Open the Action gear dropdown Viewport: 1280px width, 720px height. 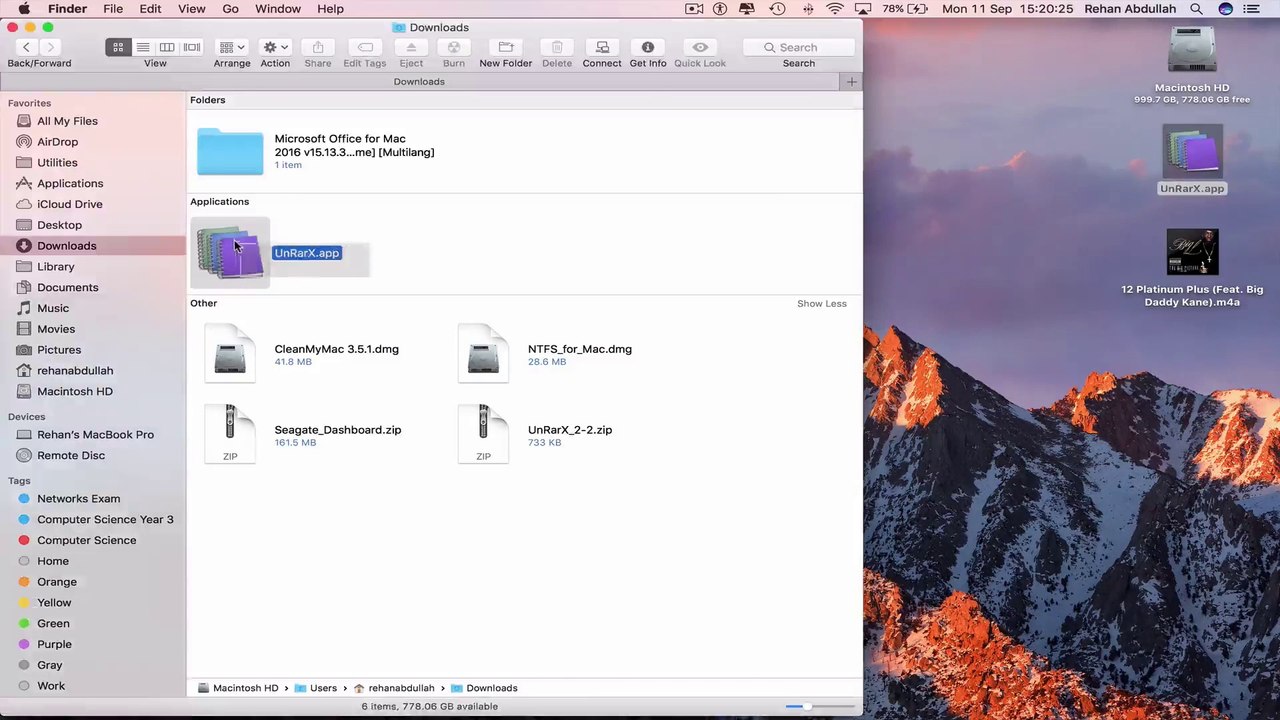(275, 47)
